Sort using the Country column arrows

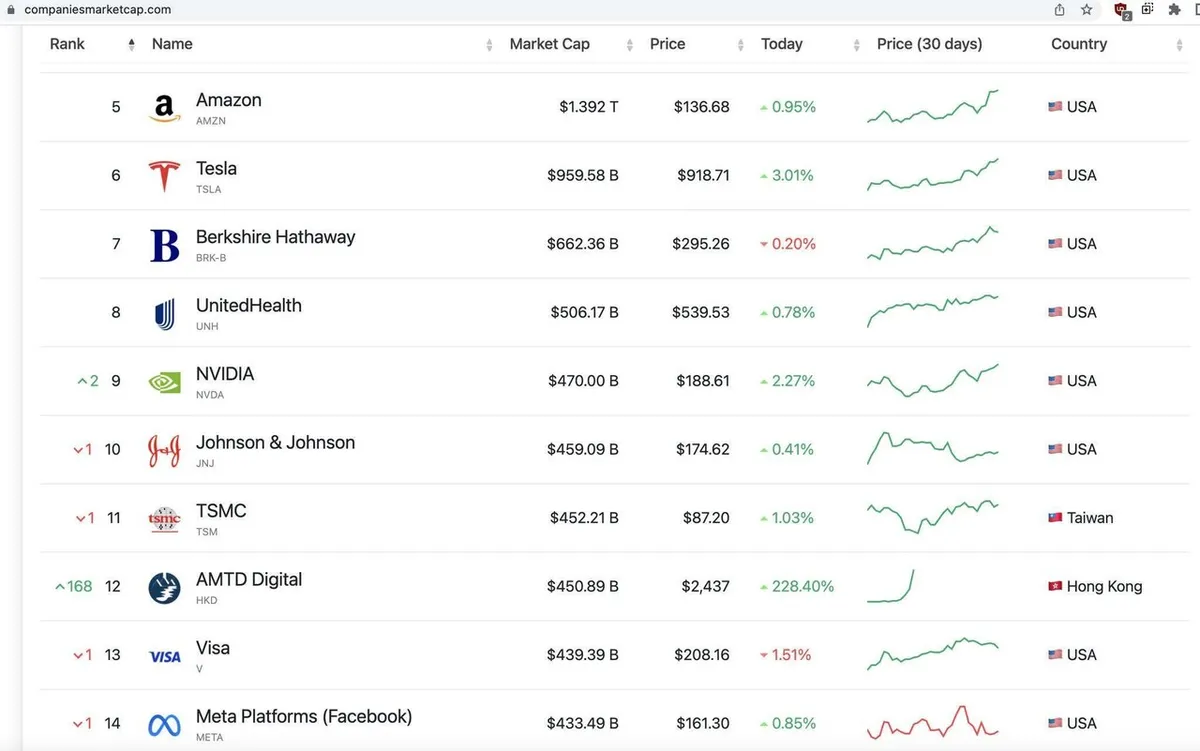click(x=1182, y=44)
